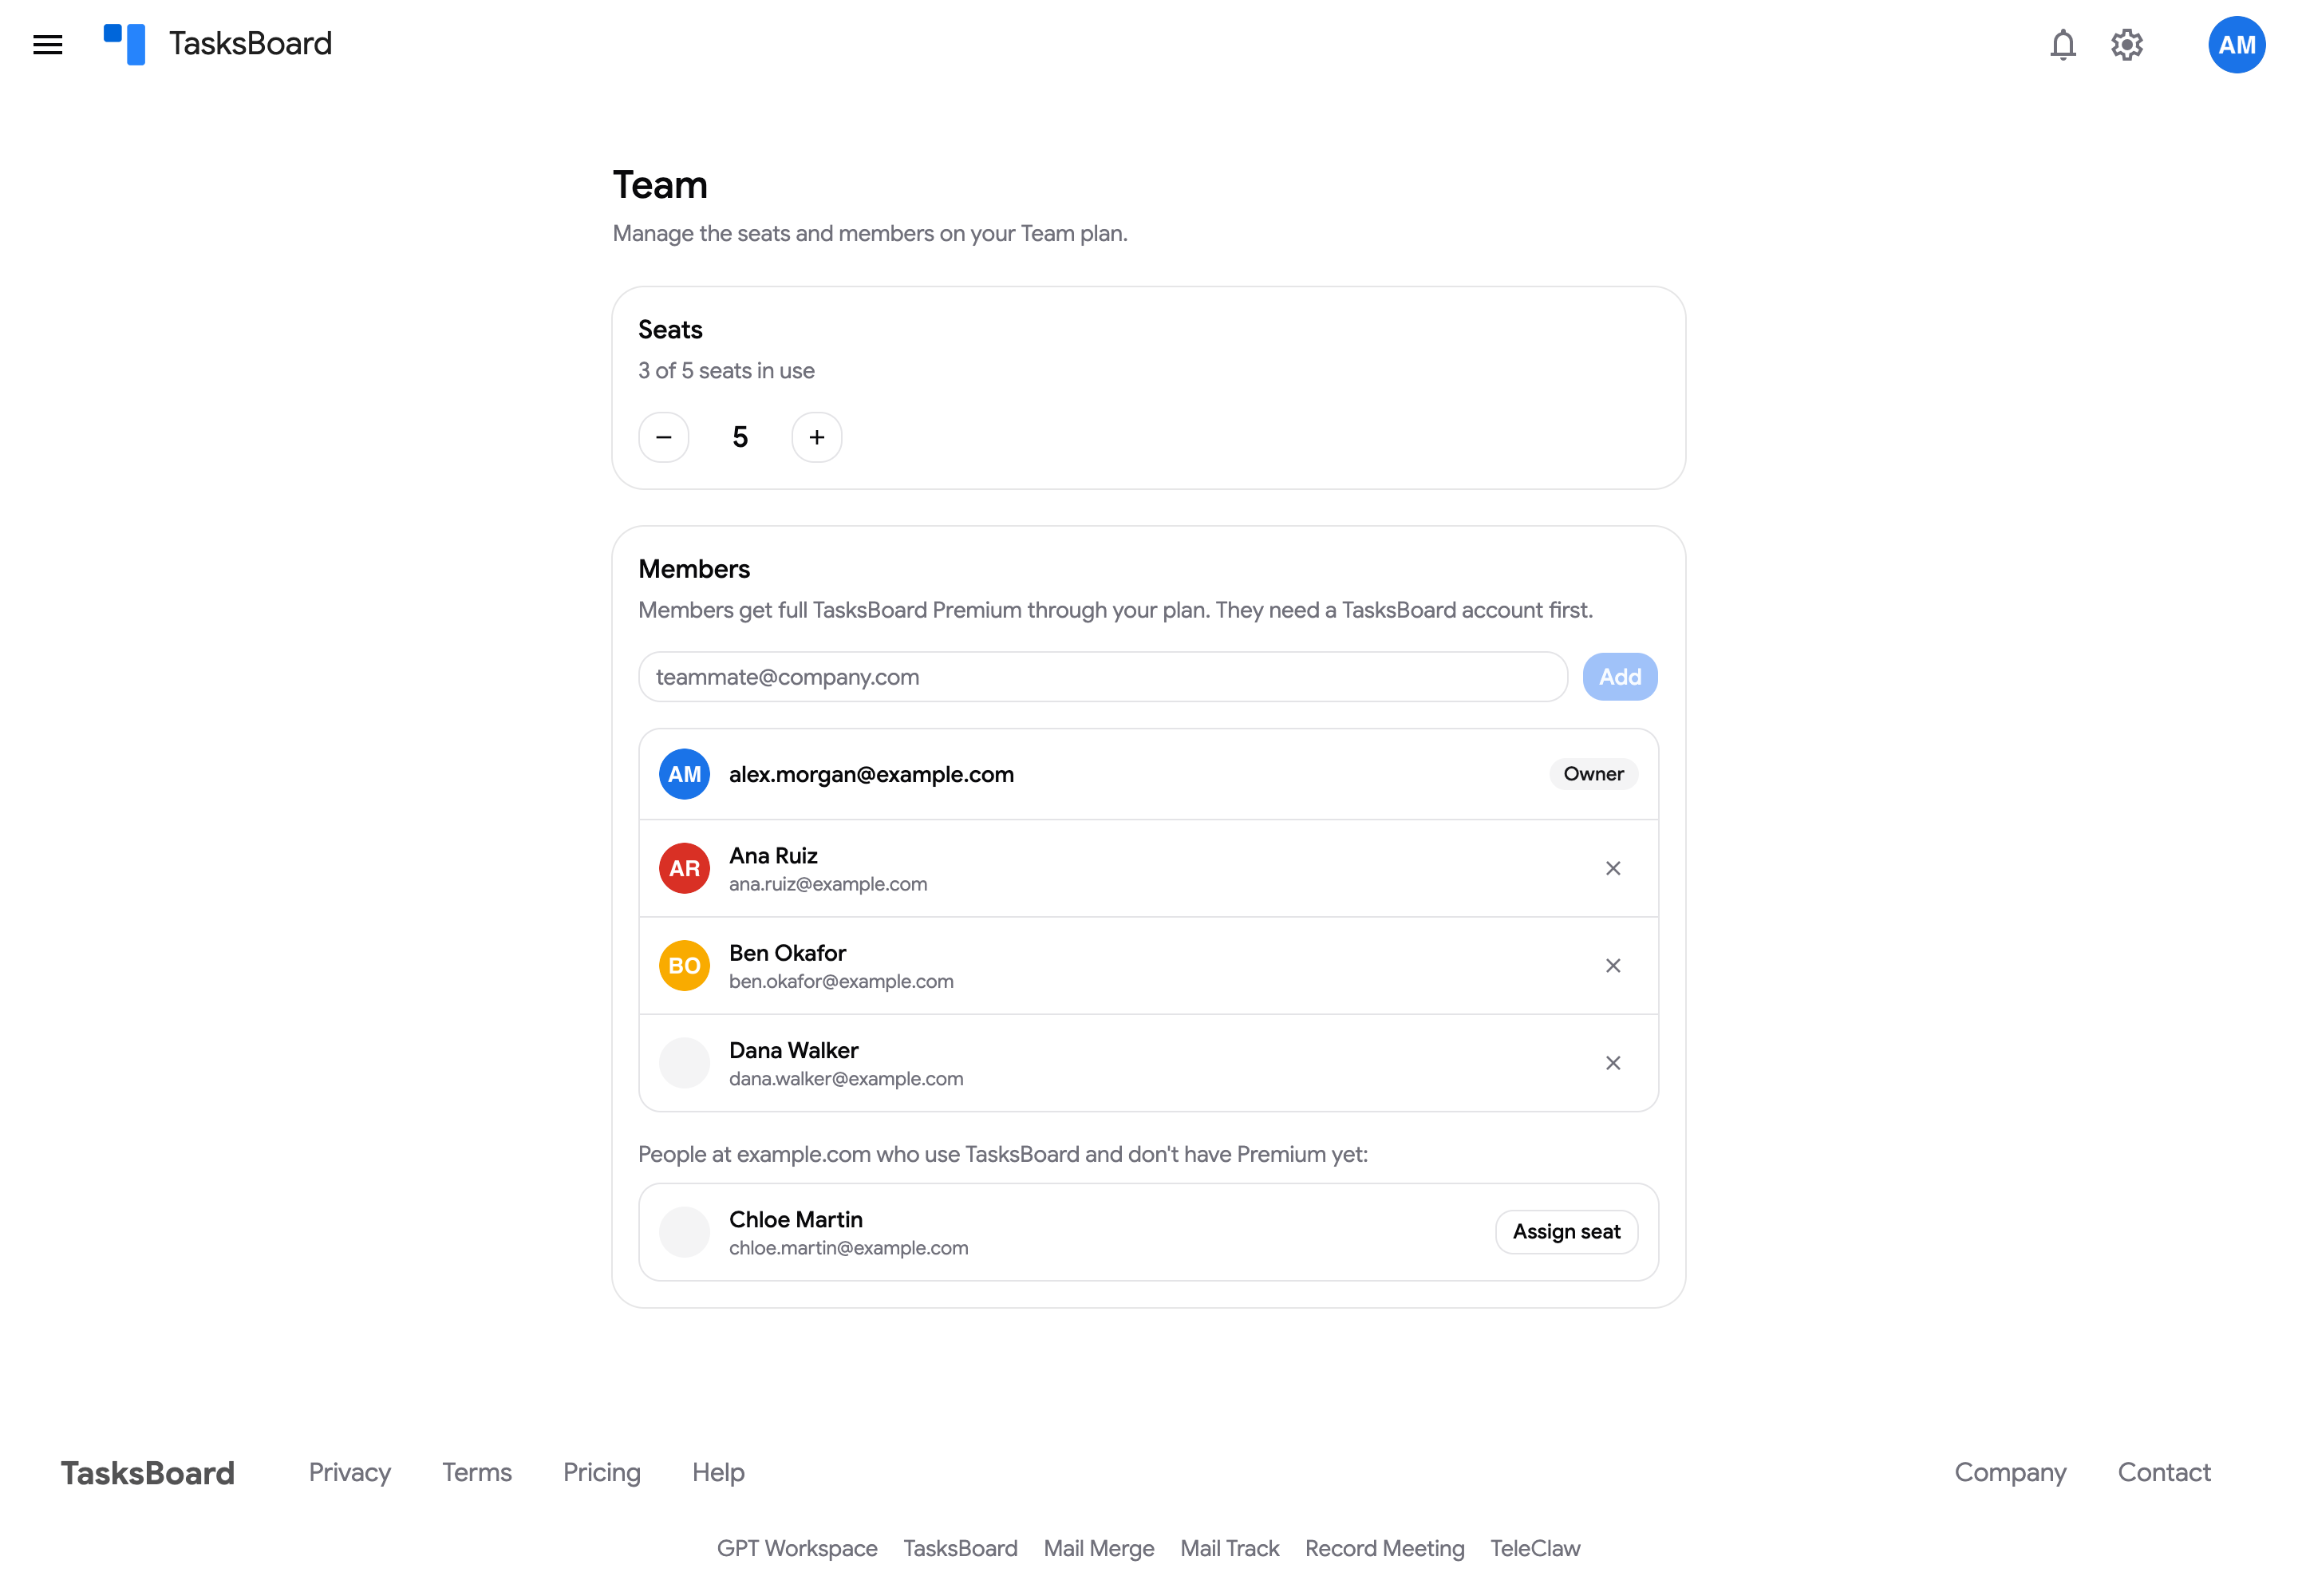The height and width of the screenshot is (1596, 2298).
Task: Click the bold TasksBoard footer wordmark
Action: (148, 1473)
